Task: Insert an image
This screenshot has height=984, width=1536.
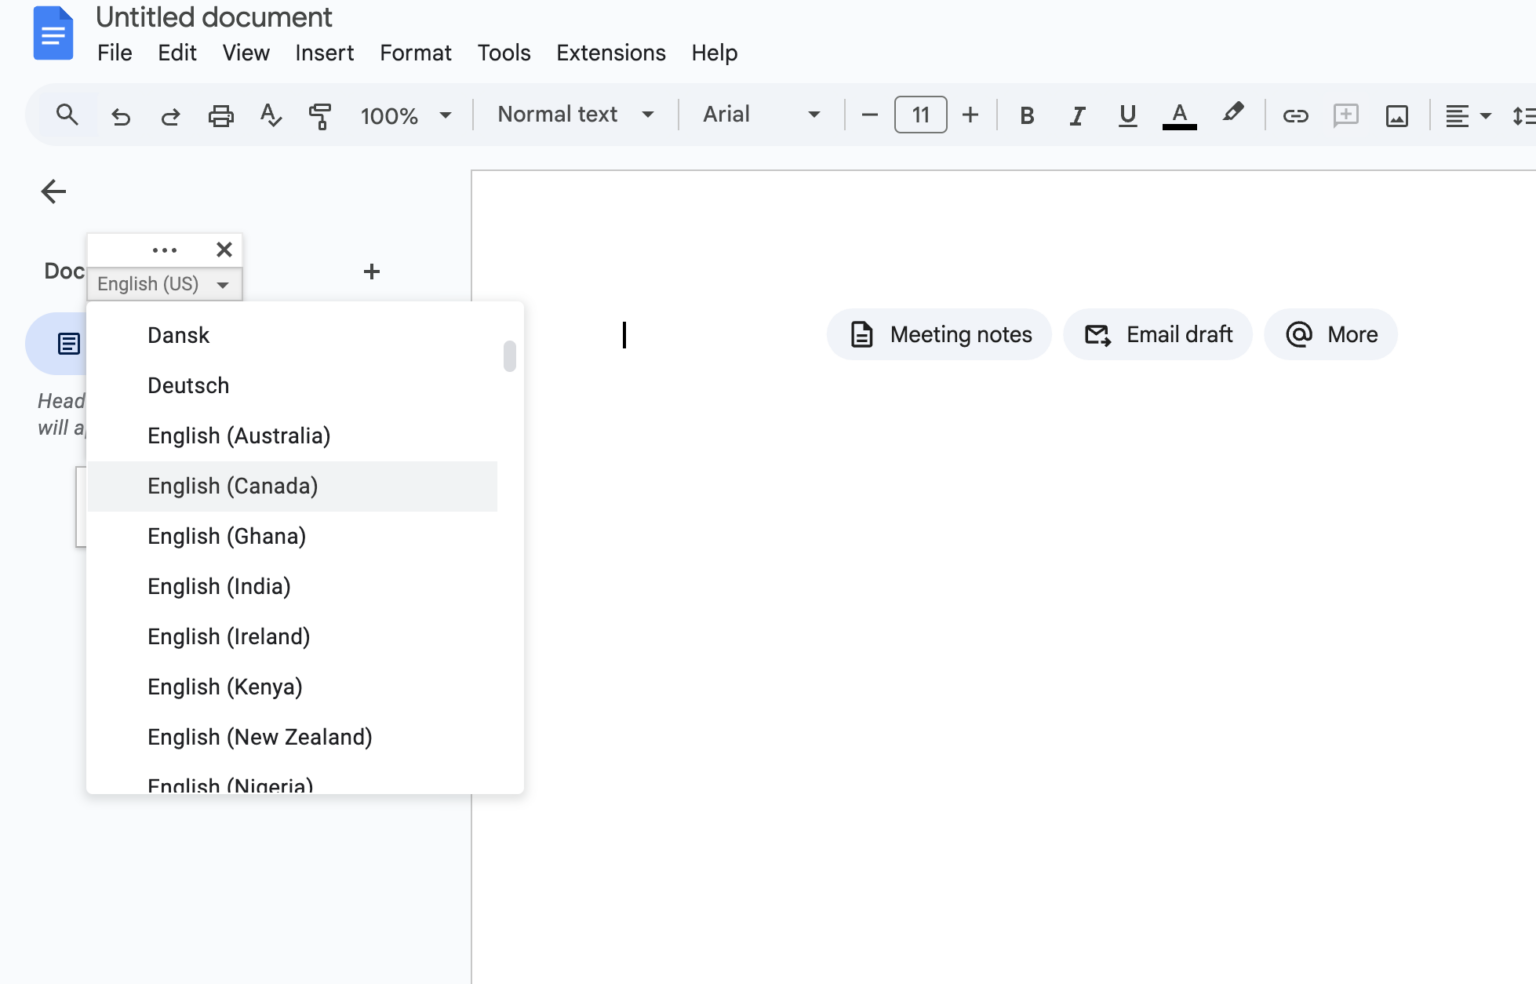Action: click(x=1396, y=115)
